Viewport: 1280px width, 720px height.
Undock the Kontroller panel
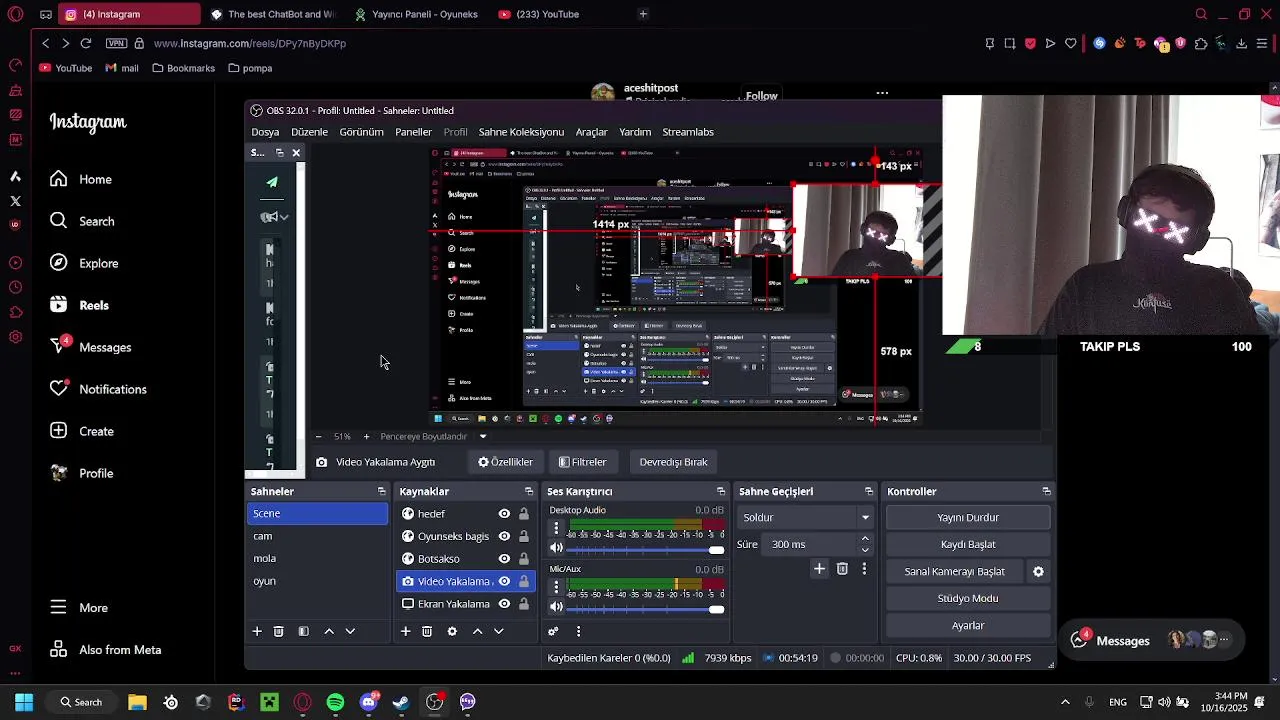1046,491
